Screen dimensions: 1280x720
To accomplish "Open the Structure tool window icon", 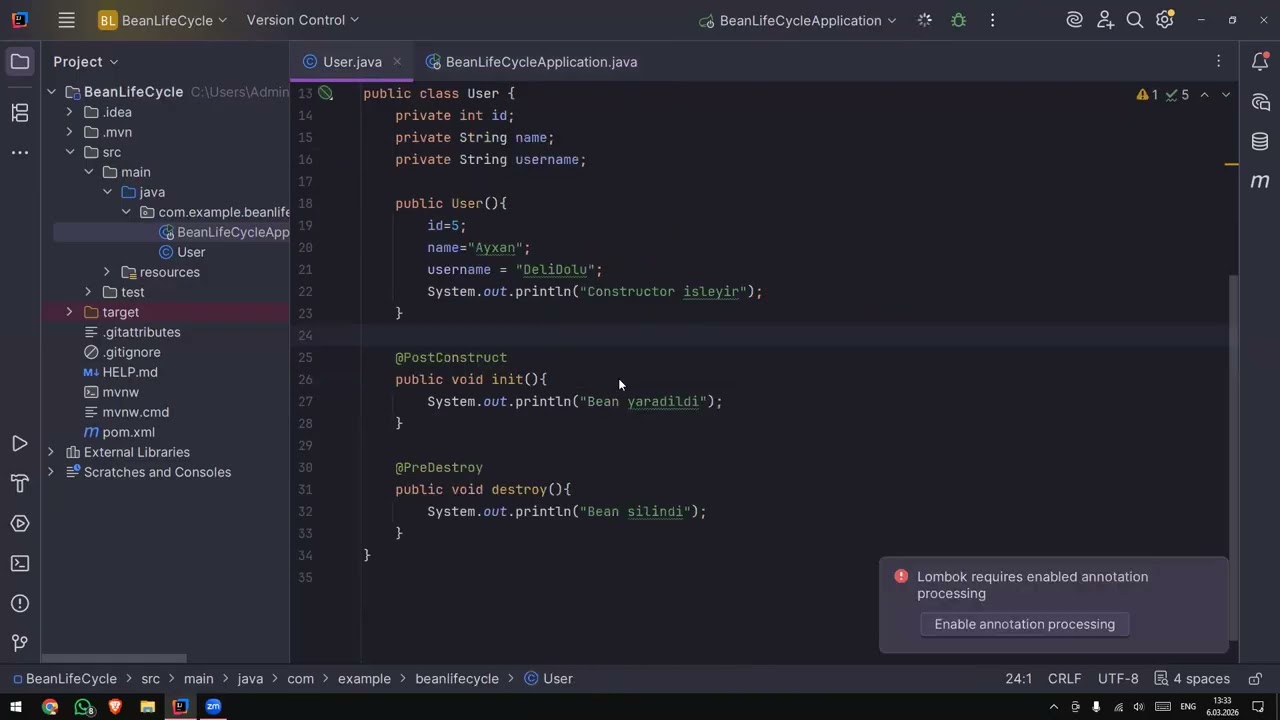I will point(20,113).
